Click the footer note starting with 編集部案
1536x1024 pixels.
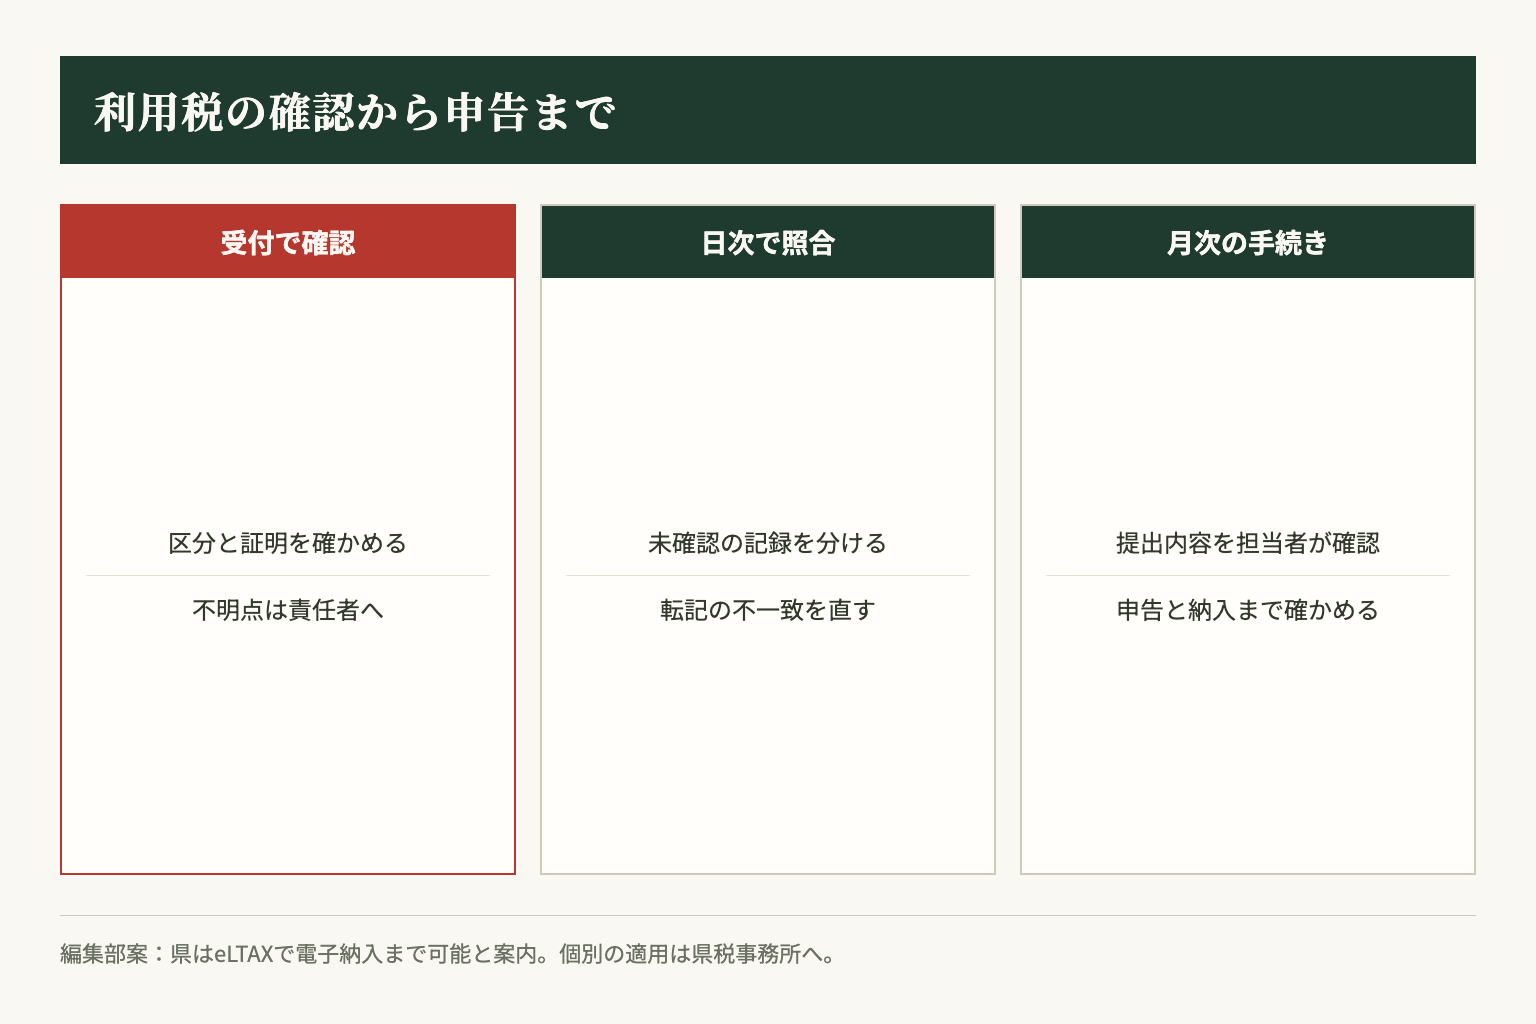(x=448, y=954)
